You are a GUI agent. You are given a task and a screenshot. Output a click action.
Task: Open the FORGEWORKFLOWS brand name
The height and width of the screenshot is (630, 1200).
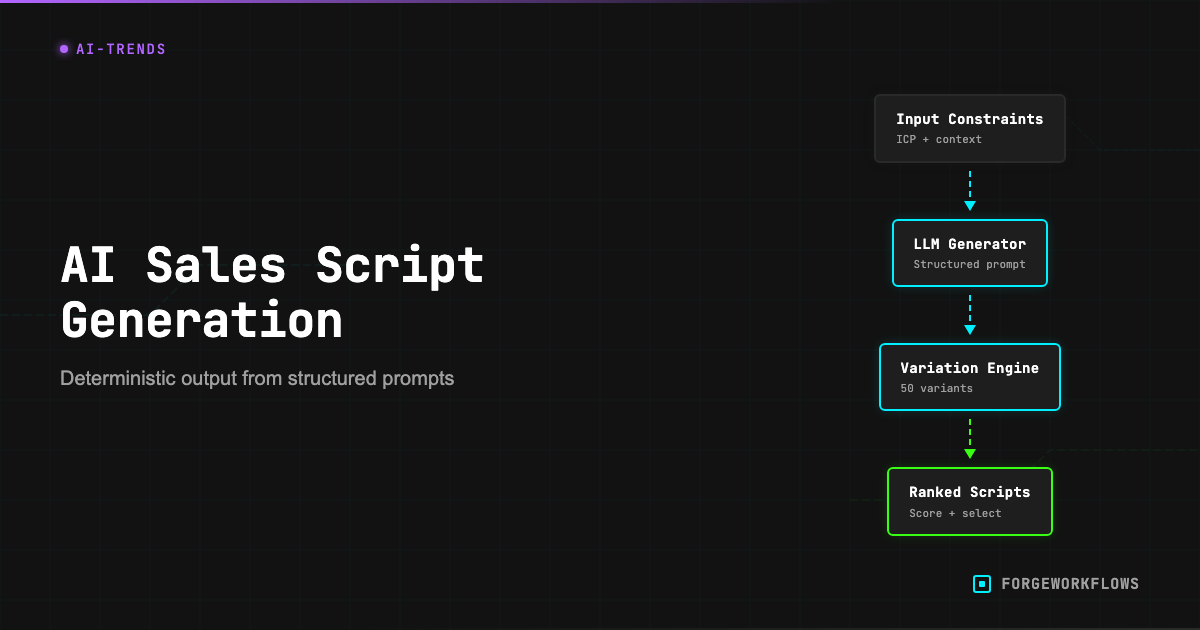click(1070, 584)
